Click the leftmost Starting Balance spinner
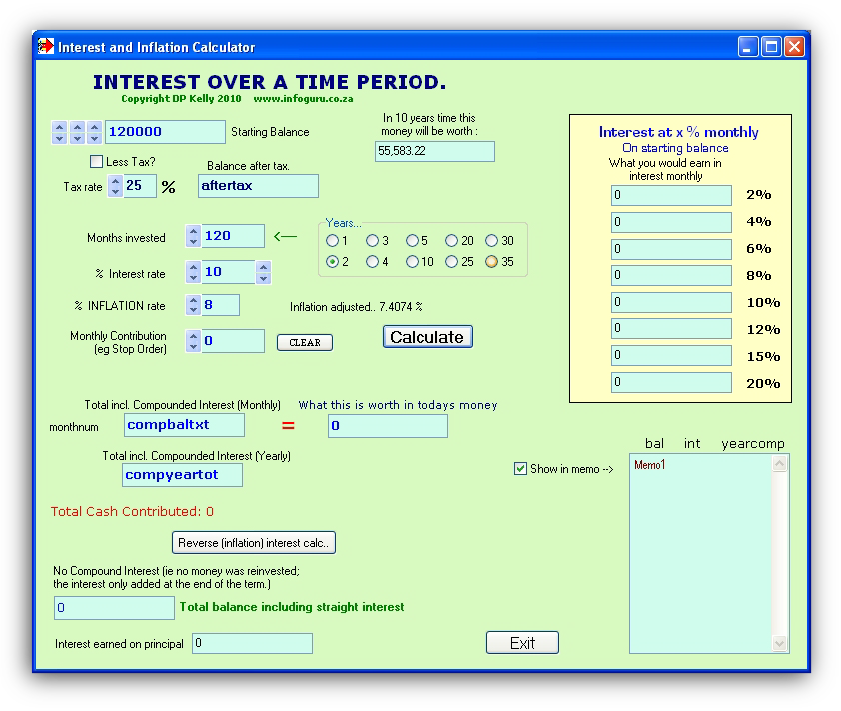Image resolution: width=841 pixels, height=711 pixels. [x=59, y=132]
